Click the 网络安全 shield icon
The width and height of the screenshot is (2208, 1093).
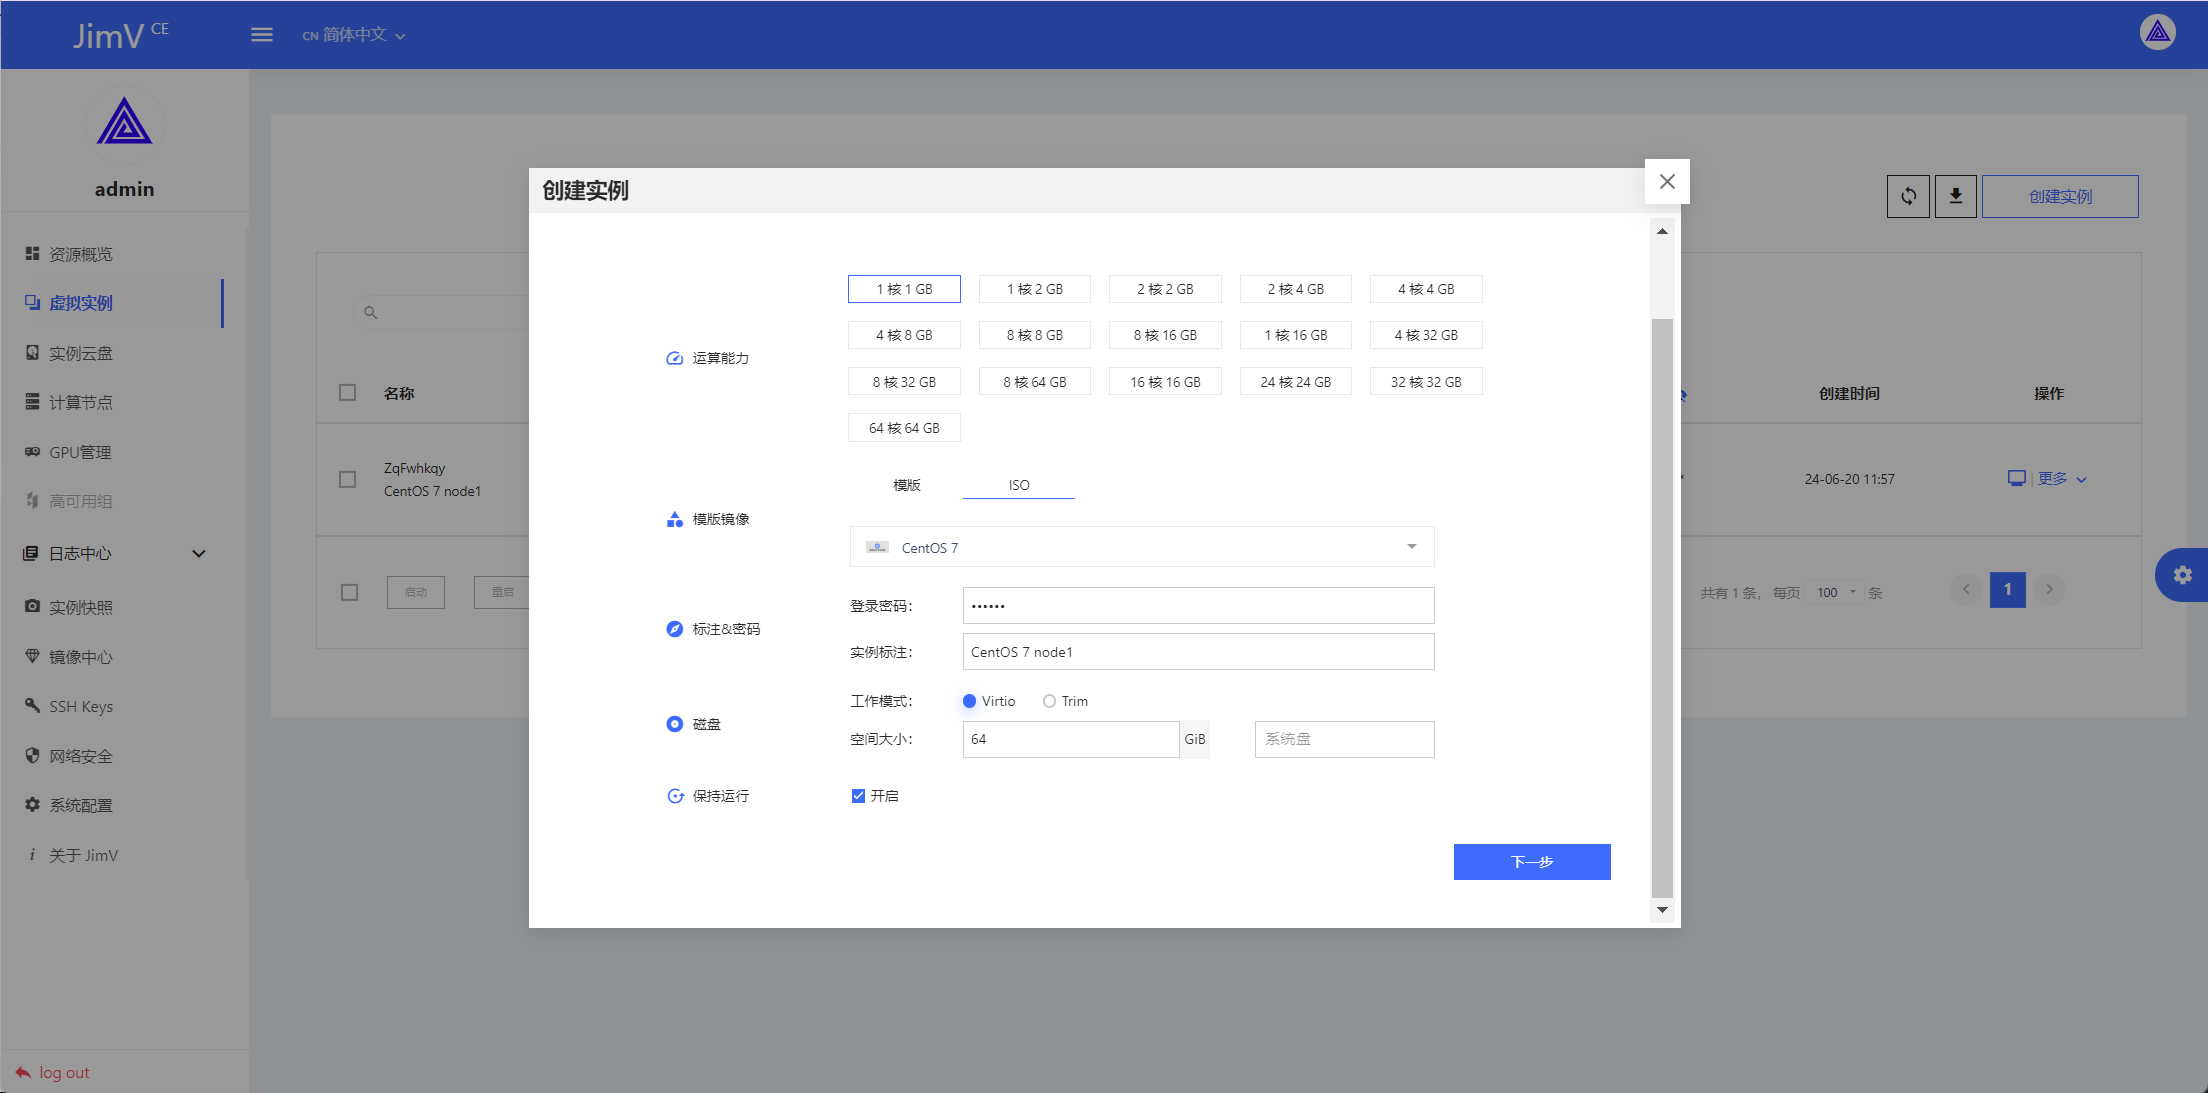(32, 756)
